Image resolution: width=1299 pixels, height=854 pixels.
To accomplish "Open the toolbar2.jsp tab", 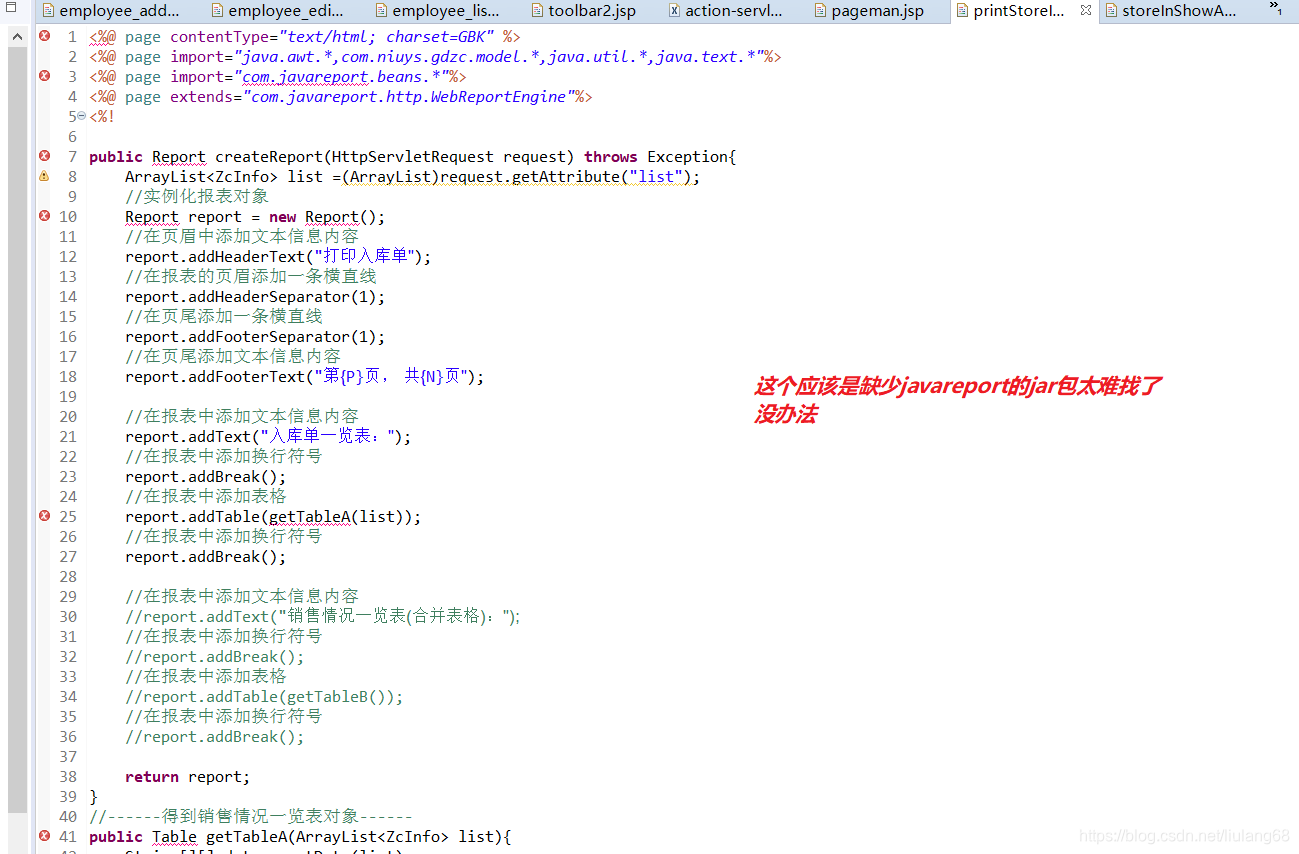I will [x=583, y=11].
